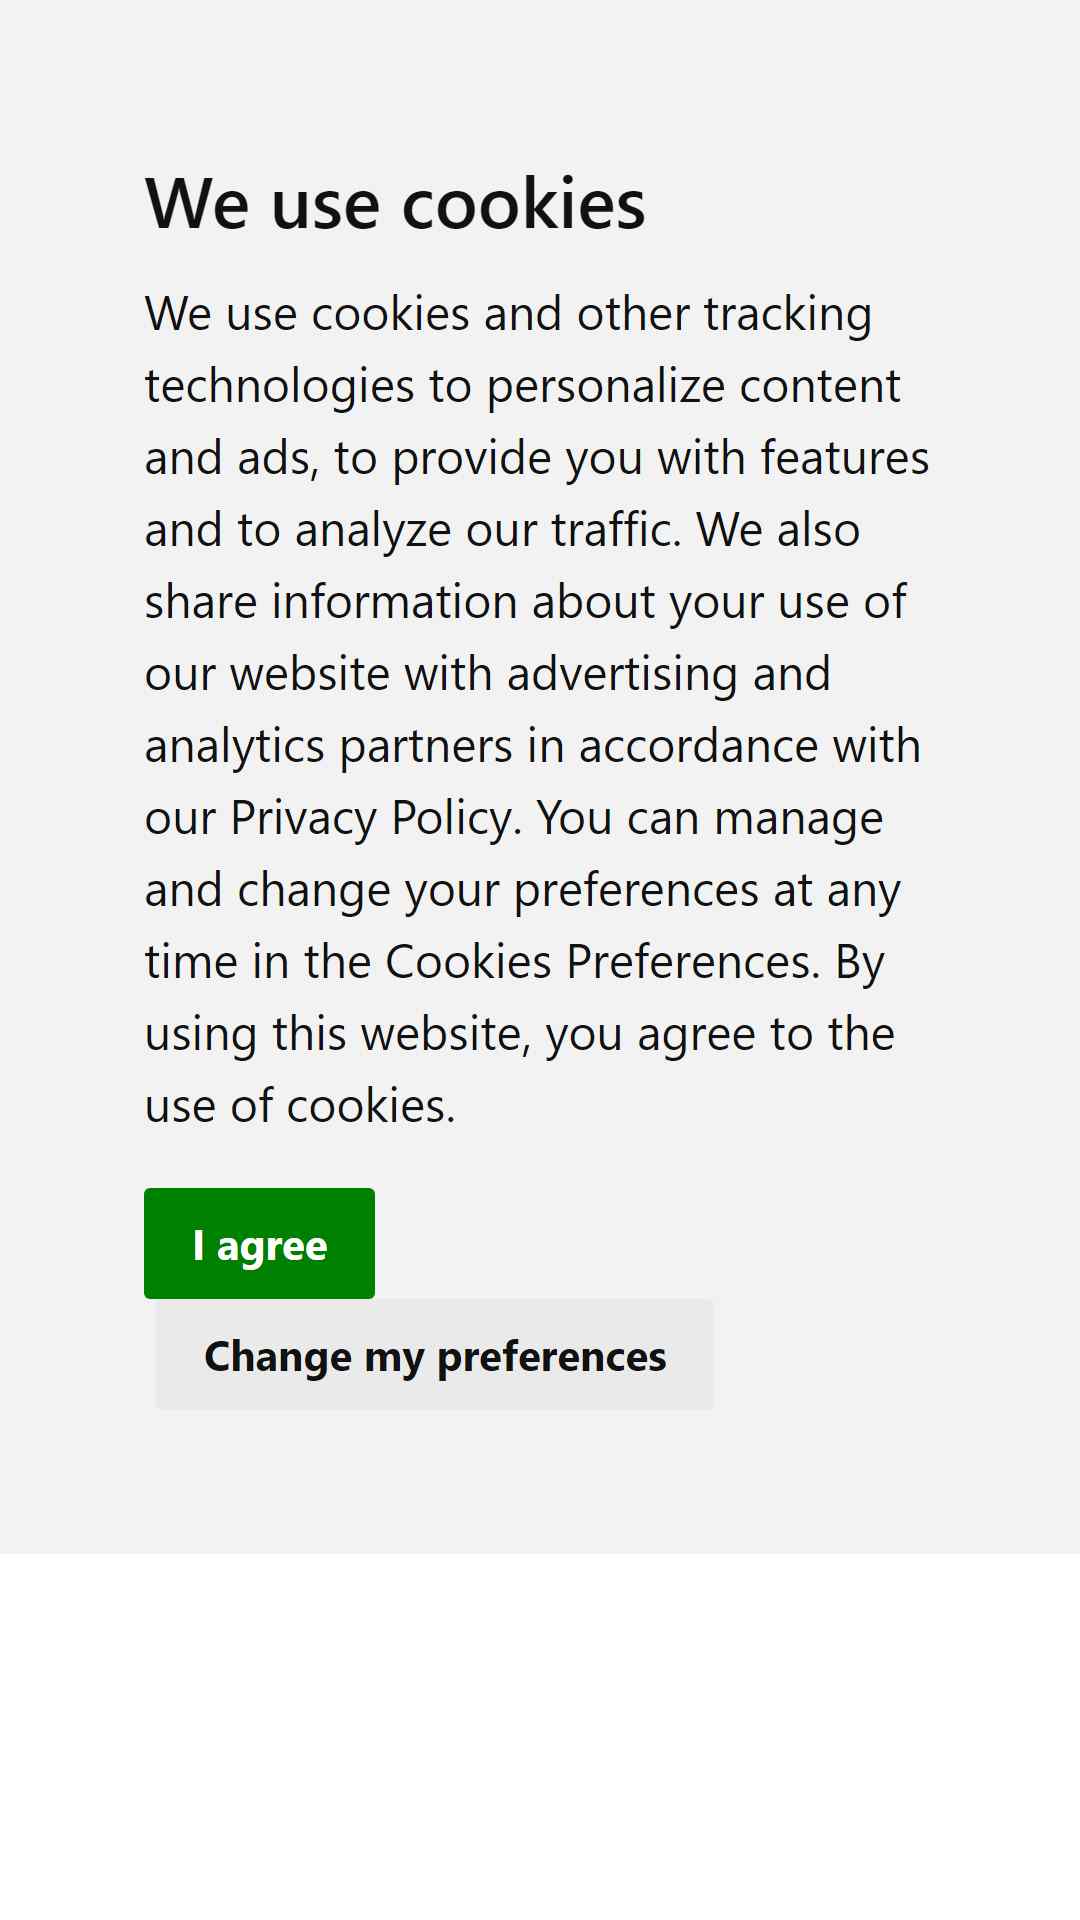Click the phrase You can manage
Screen dimensions: 1080x1920
click(709, 818)
